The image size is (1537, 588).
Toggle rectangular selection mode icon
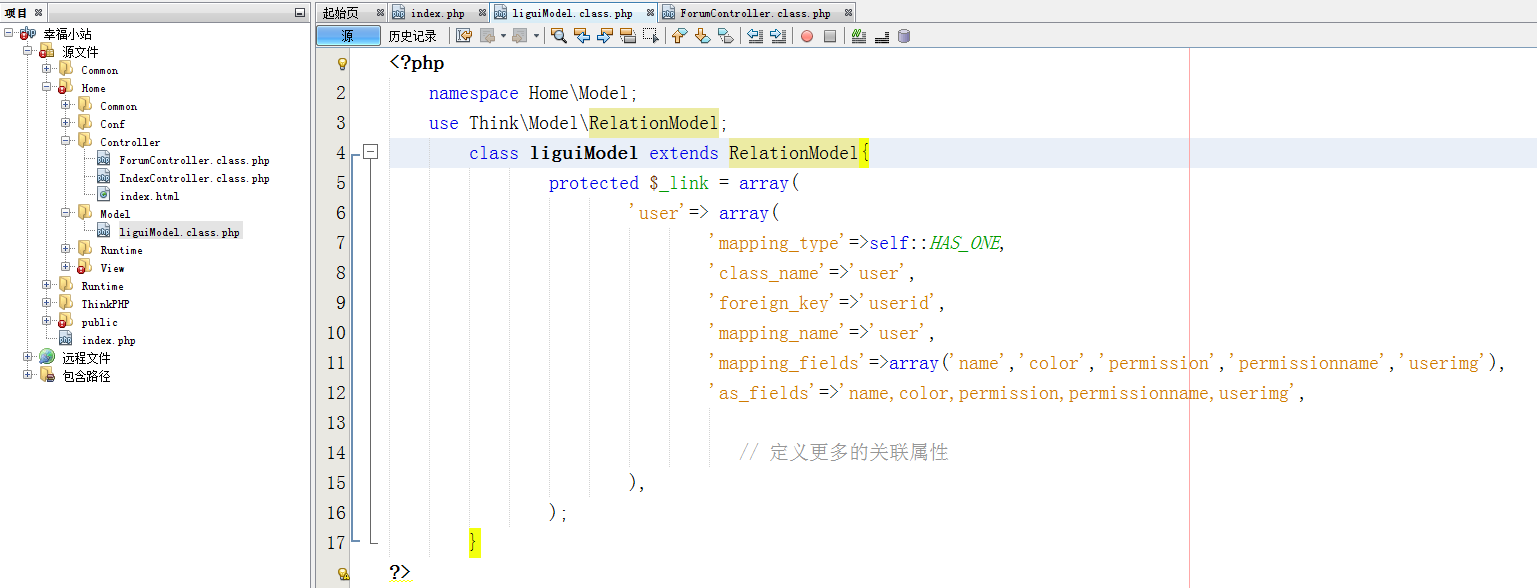point(651,36)
